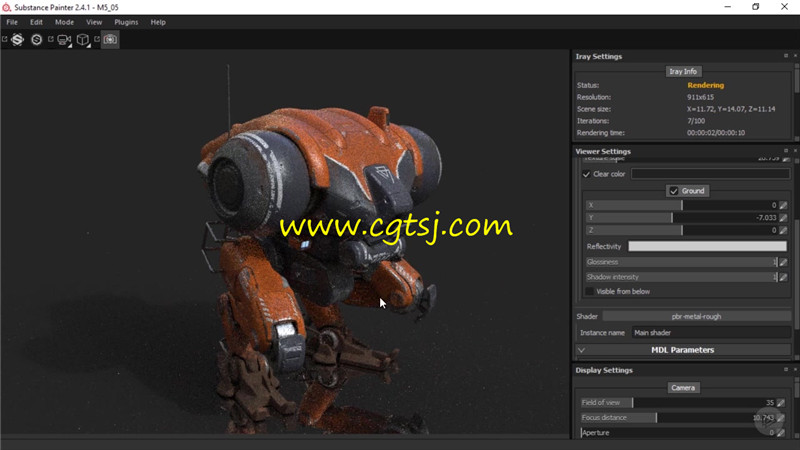The width and height of the screenshot is (800, 450).
Task: Disable the Ground checkbox
Action: click(673, 191)
